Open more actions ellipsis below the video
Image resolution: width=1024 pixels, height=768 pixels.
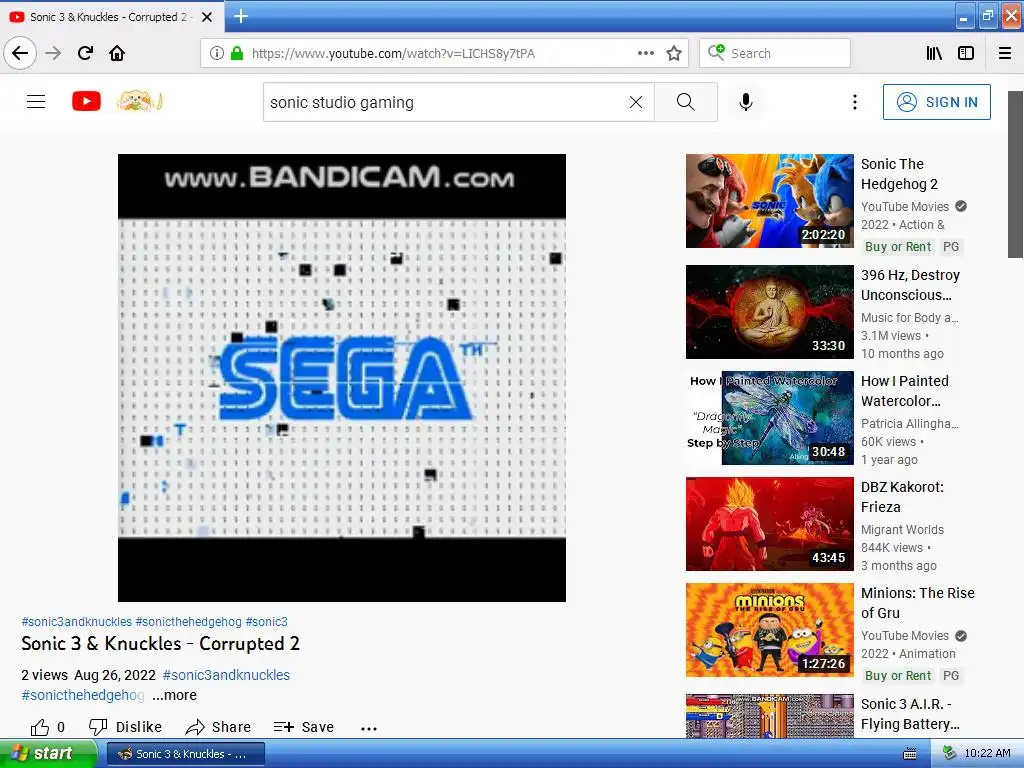tap(369, 728)
